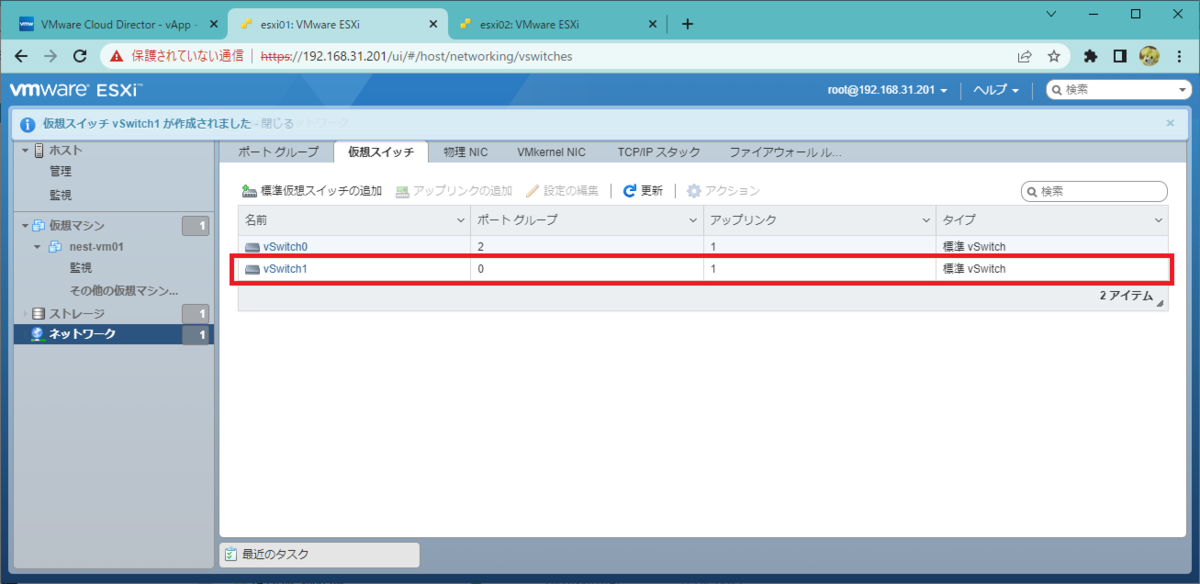Screen dimensions: 1200x584
Task: Switch to the ポート グループ tab
Action: (x=278, y=152)
